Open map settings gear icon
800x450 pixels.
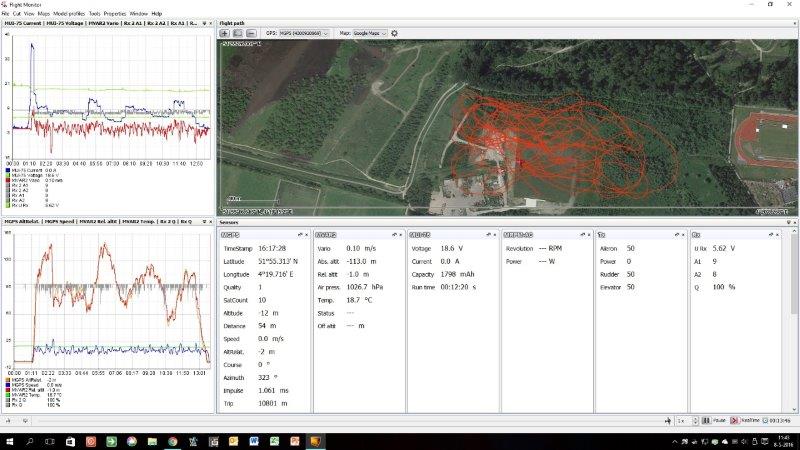tap(394, 33)
